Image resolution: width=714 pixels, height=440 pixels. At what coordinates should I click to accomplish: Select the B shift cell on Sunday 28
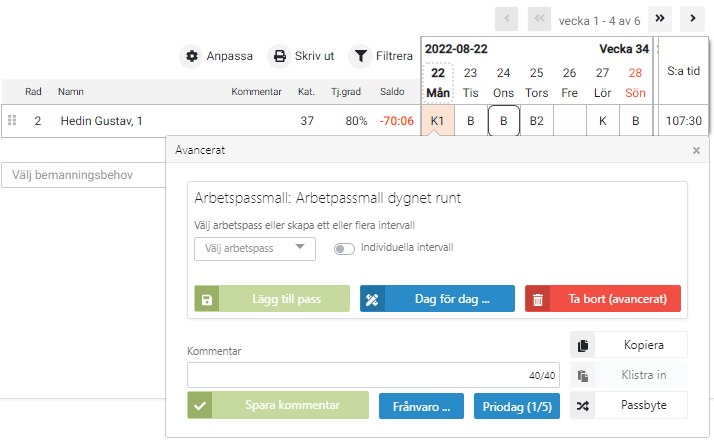pos(636,121)
